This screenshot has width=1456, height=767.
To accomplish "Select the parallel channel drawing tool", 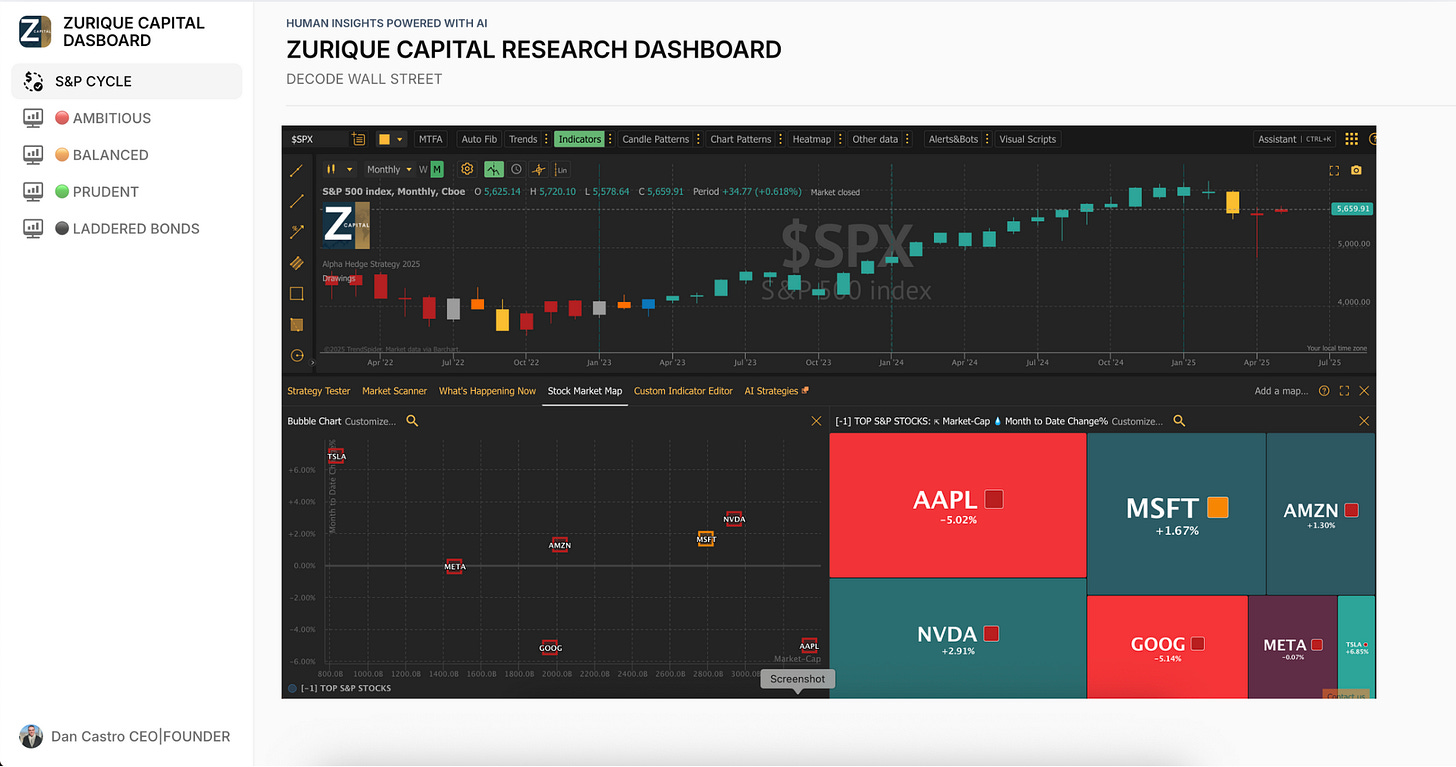I will click(297, 263).
